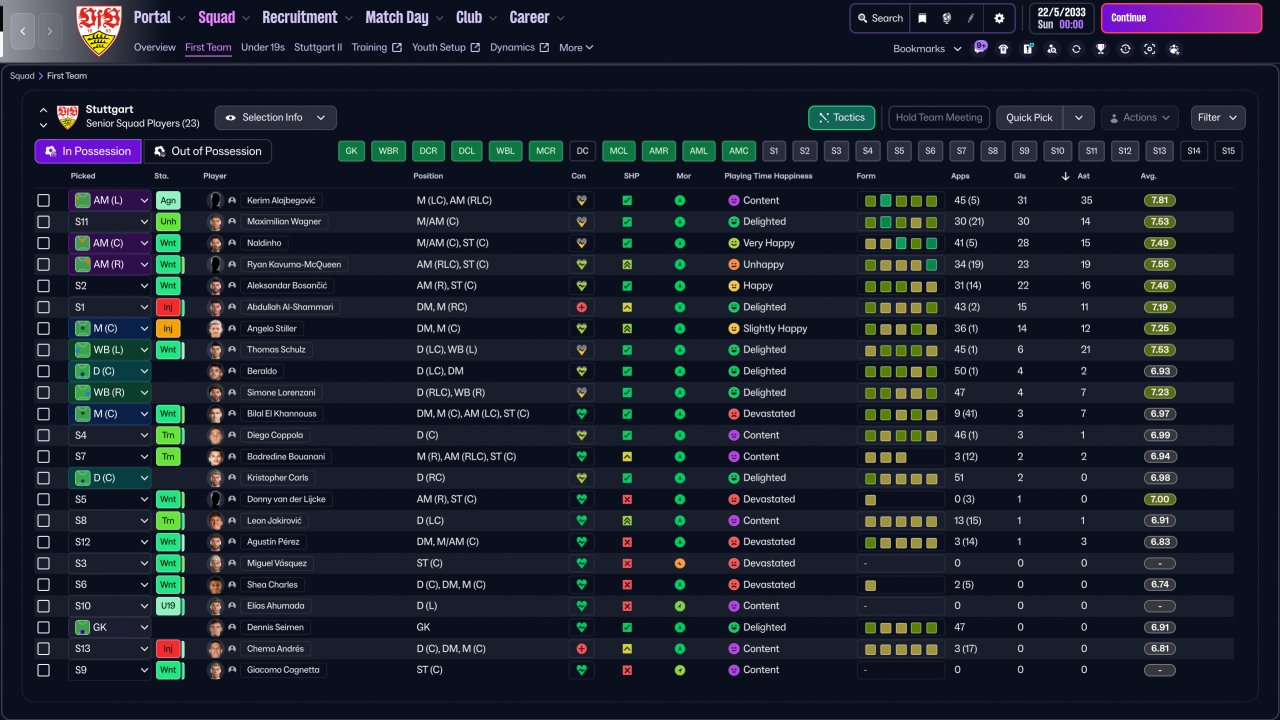Open the Filter dropdown

click(x=1217, y=118)
